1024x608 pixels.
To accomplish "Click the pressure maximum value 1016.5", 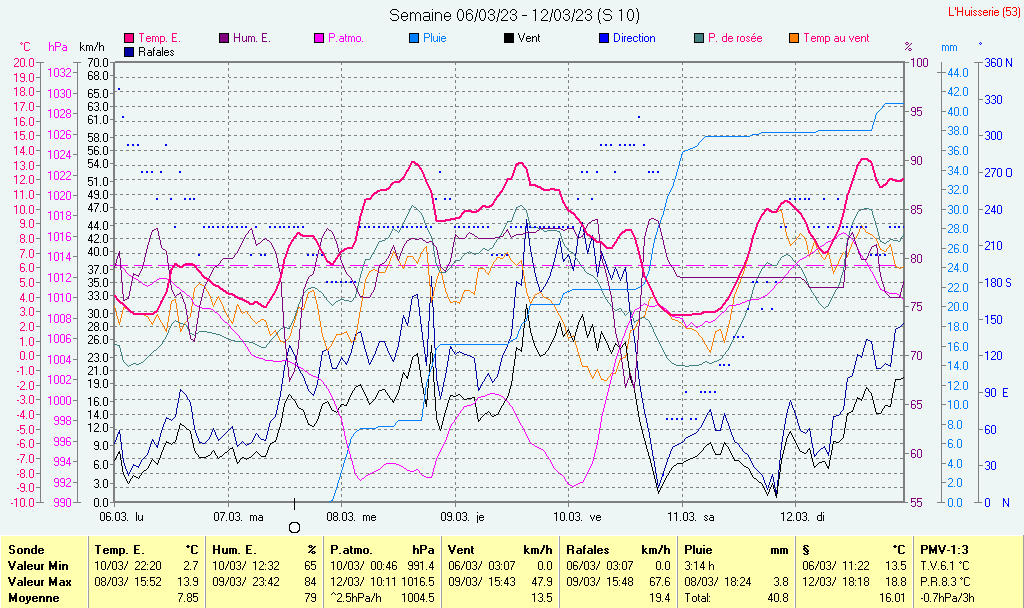I will [417, 581].
